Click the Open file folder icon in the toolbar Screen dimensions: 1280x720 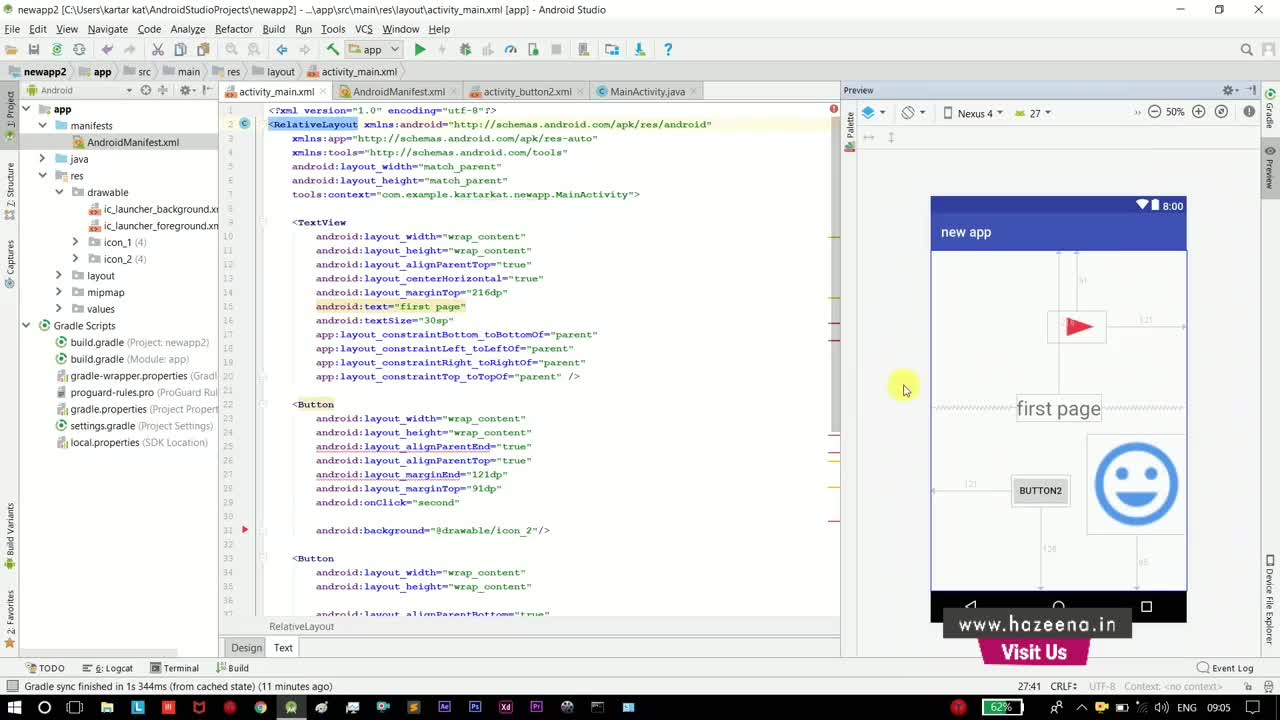pyautogui.click(x=11, y=49)
